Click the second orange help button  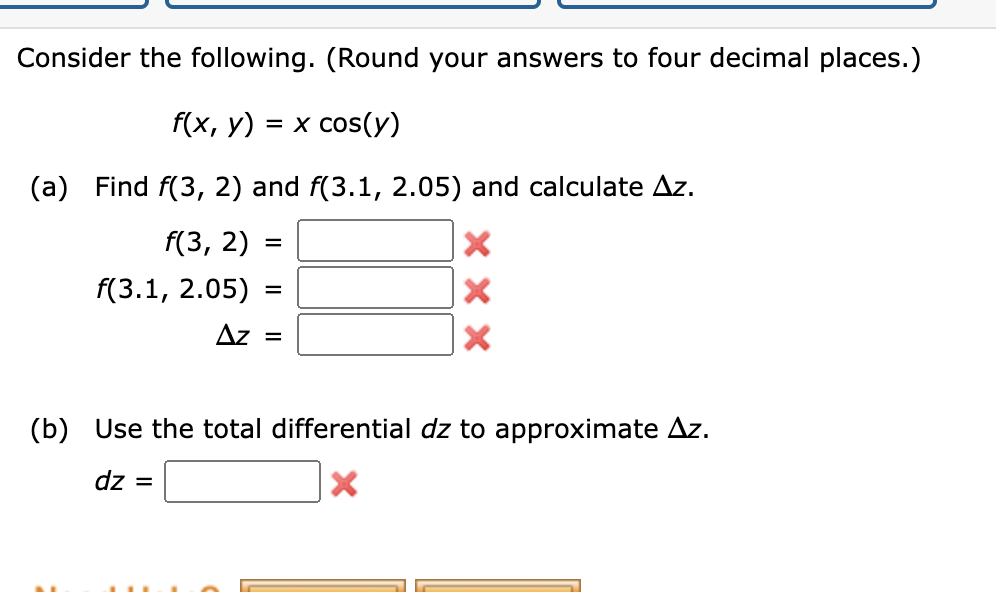[x=497, y=586]
